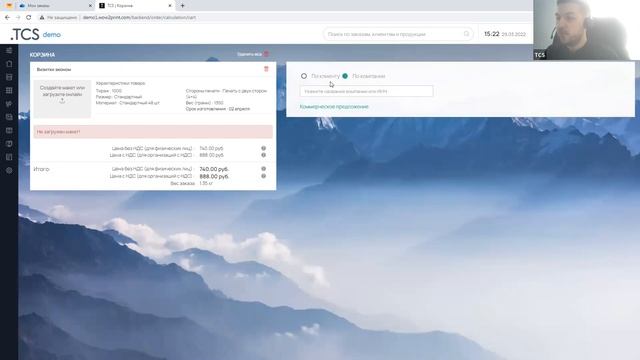Click the Вес заказа value

[206, 183]
